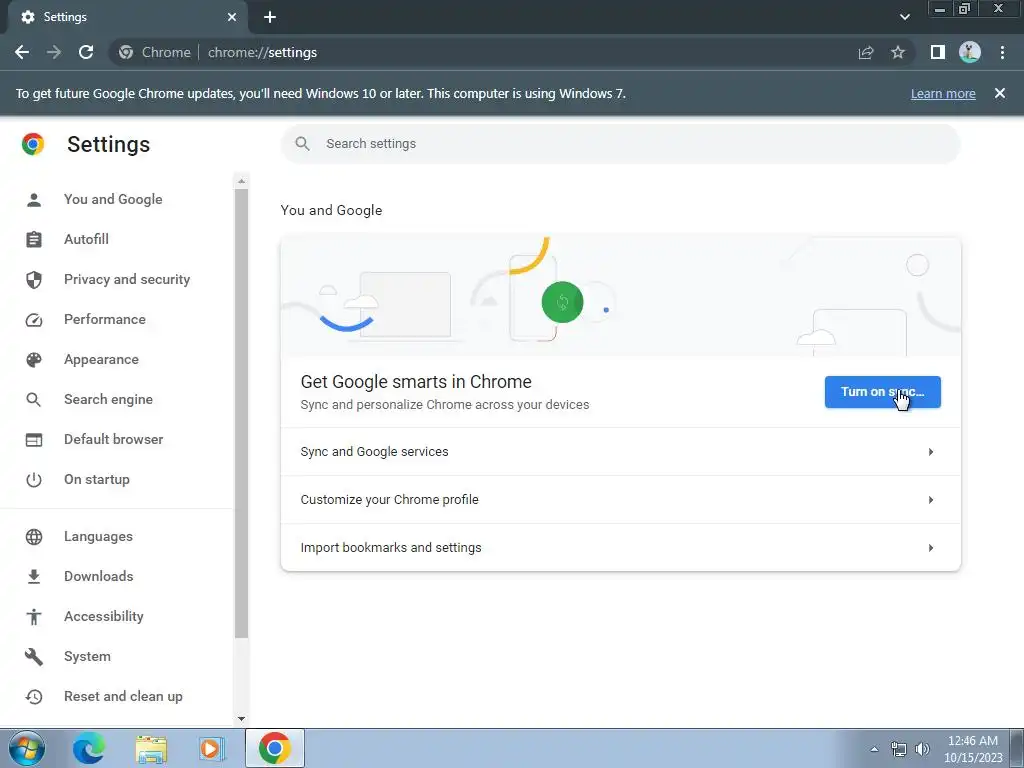The height and width of the screenshot is (768, 1024).
Task: Open the side panel icon
Action: (937, 52)
